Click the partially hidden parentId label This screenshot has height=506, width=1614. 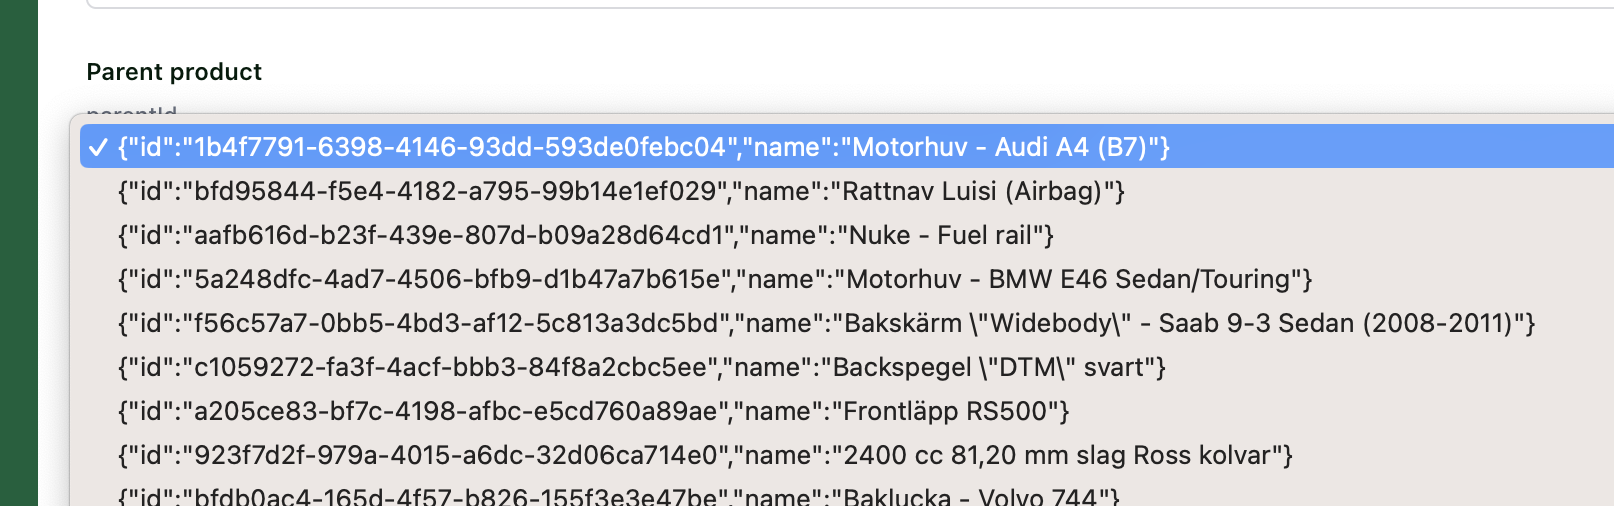132,110
